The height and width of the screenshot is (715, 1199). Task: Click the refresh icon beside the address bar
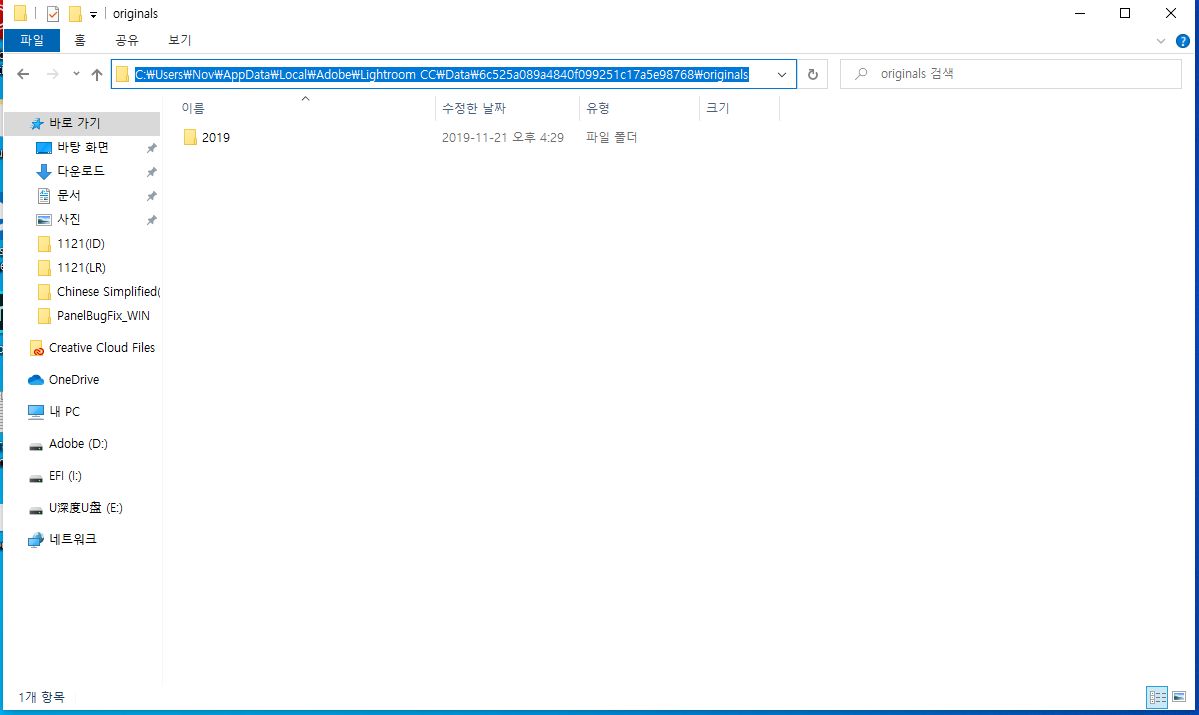[x=813, y=73]
